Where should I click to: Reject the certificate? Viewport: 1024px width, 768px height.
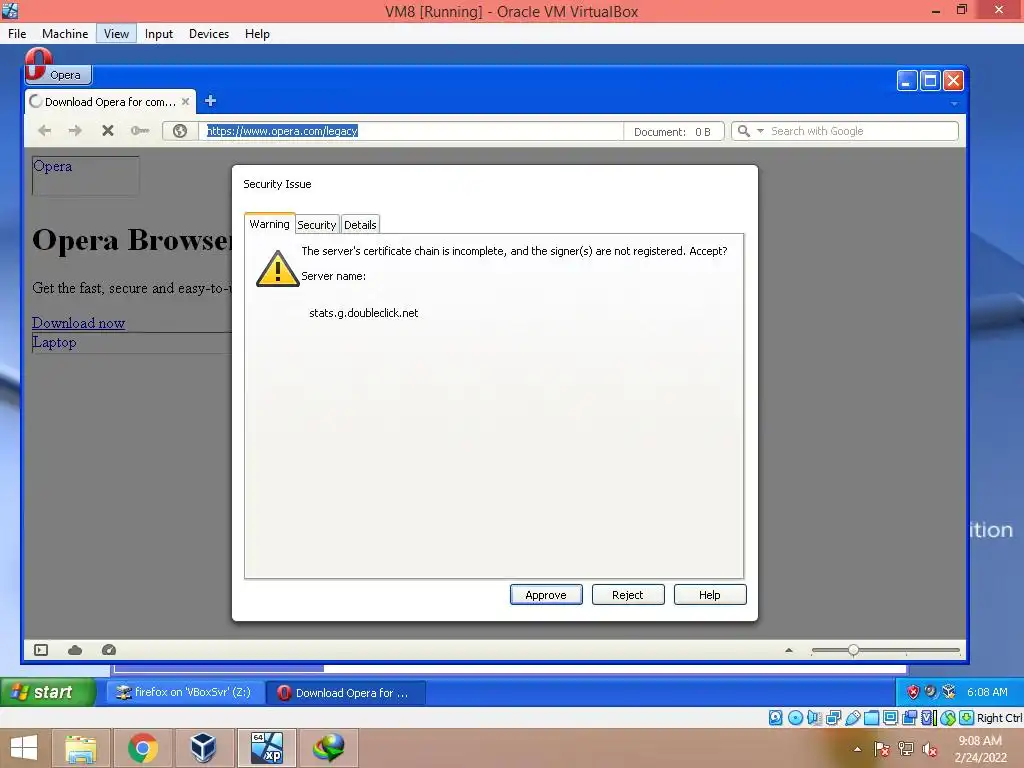click(x=628, y=595)
